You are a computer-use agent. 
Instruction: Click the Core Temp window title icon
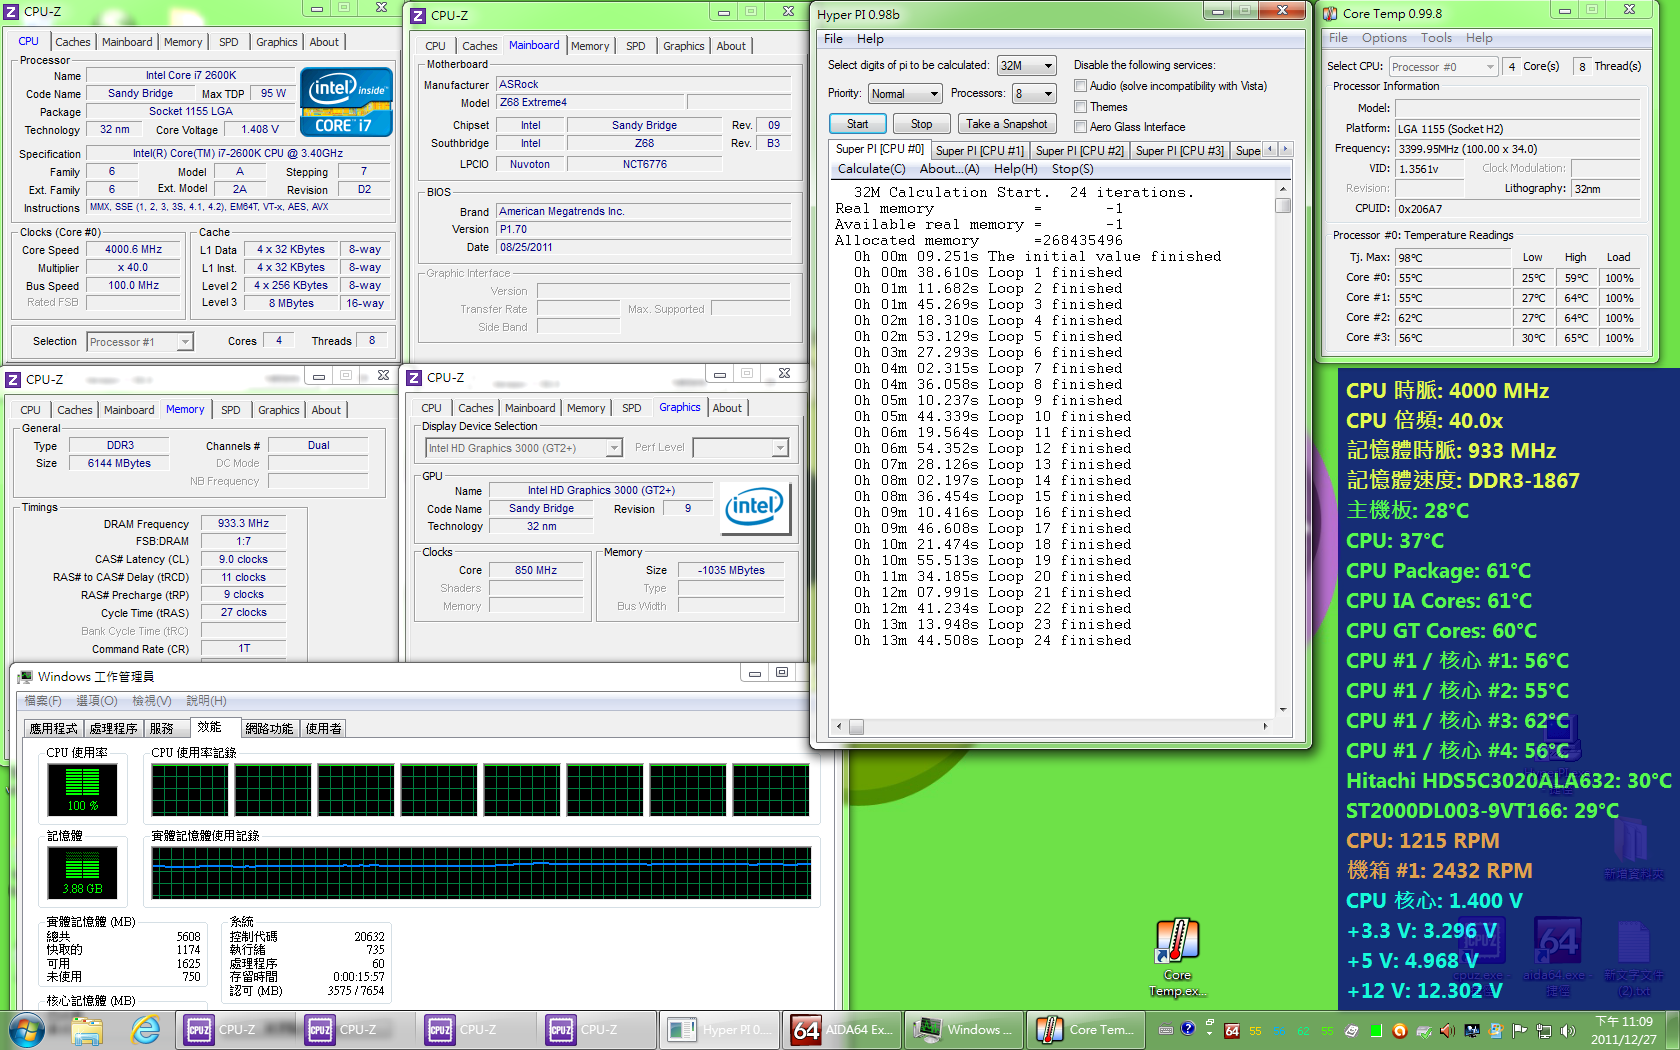click(1330, 13)
